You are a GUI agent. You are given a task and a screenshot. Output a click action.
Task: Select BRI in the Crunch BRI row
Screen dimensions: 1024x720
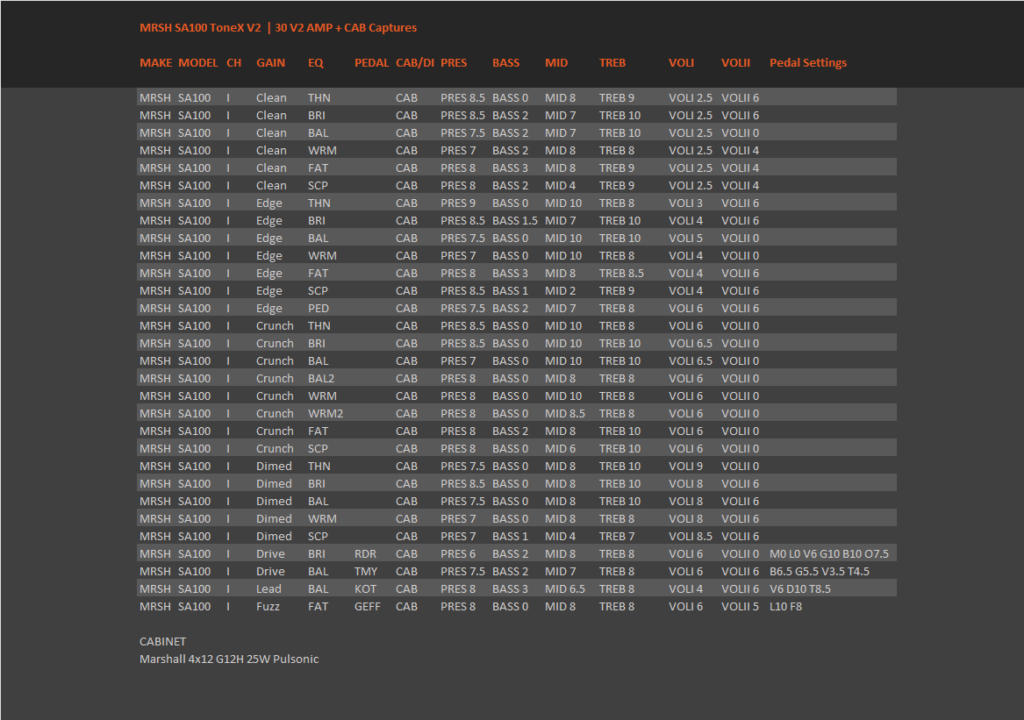(317, 344)
